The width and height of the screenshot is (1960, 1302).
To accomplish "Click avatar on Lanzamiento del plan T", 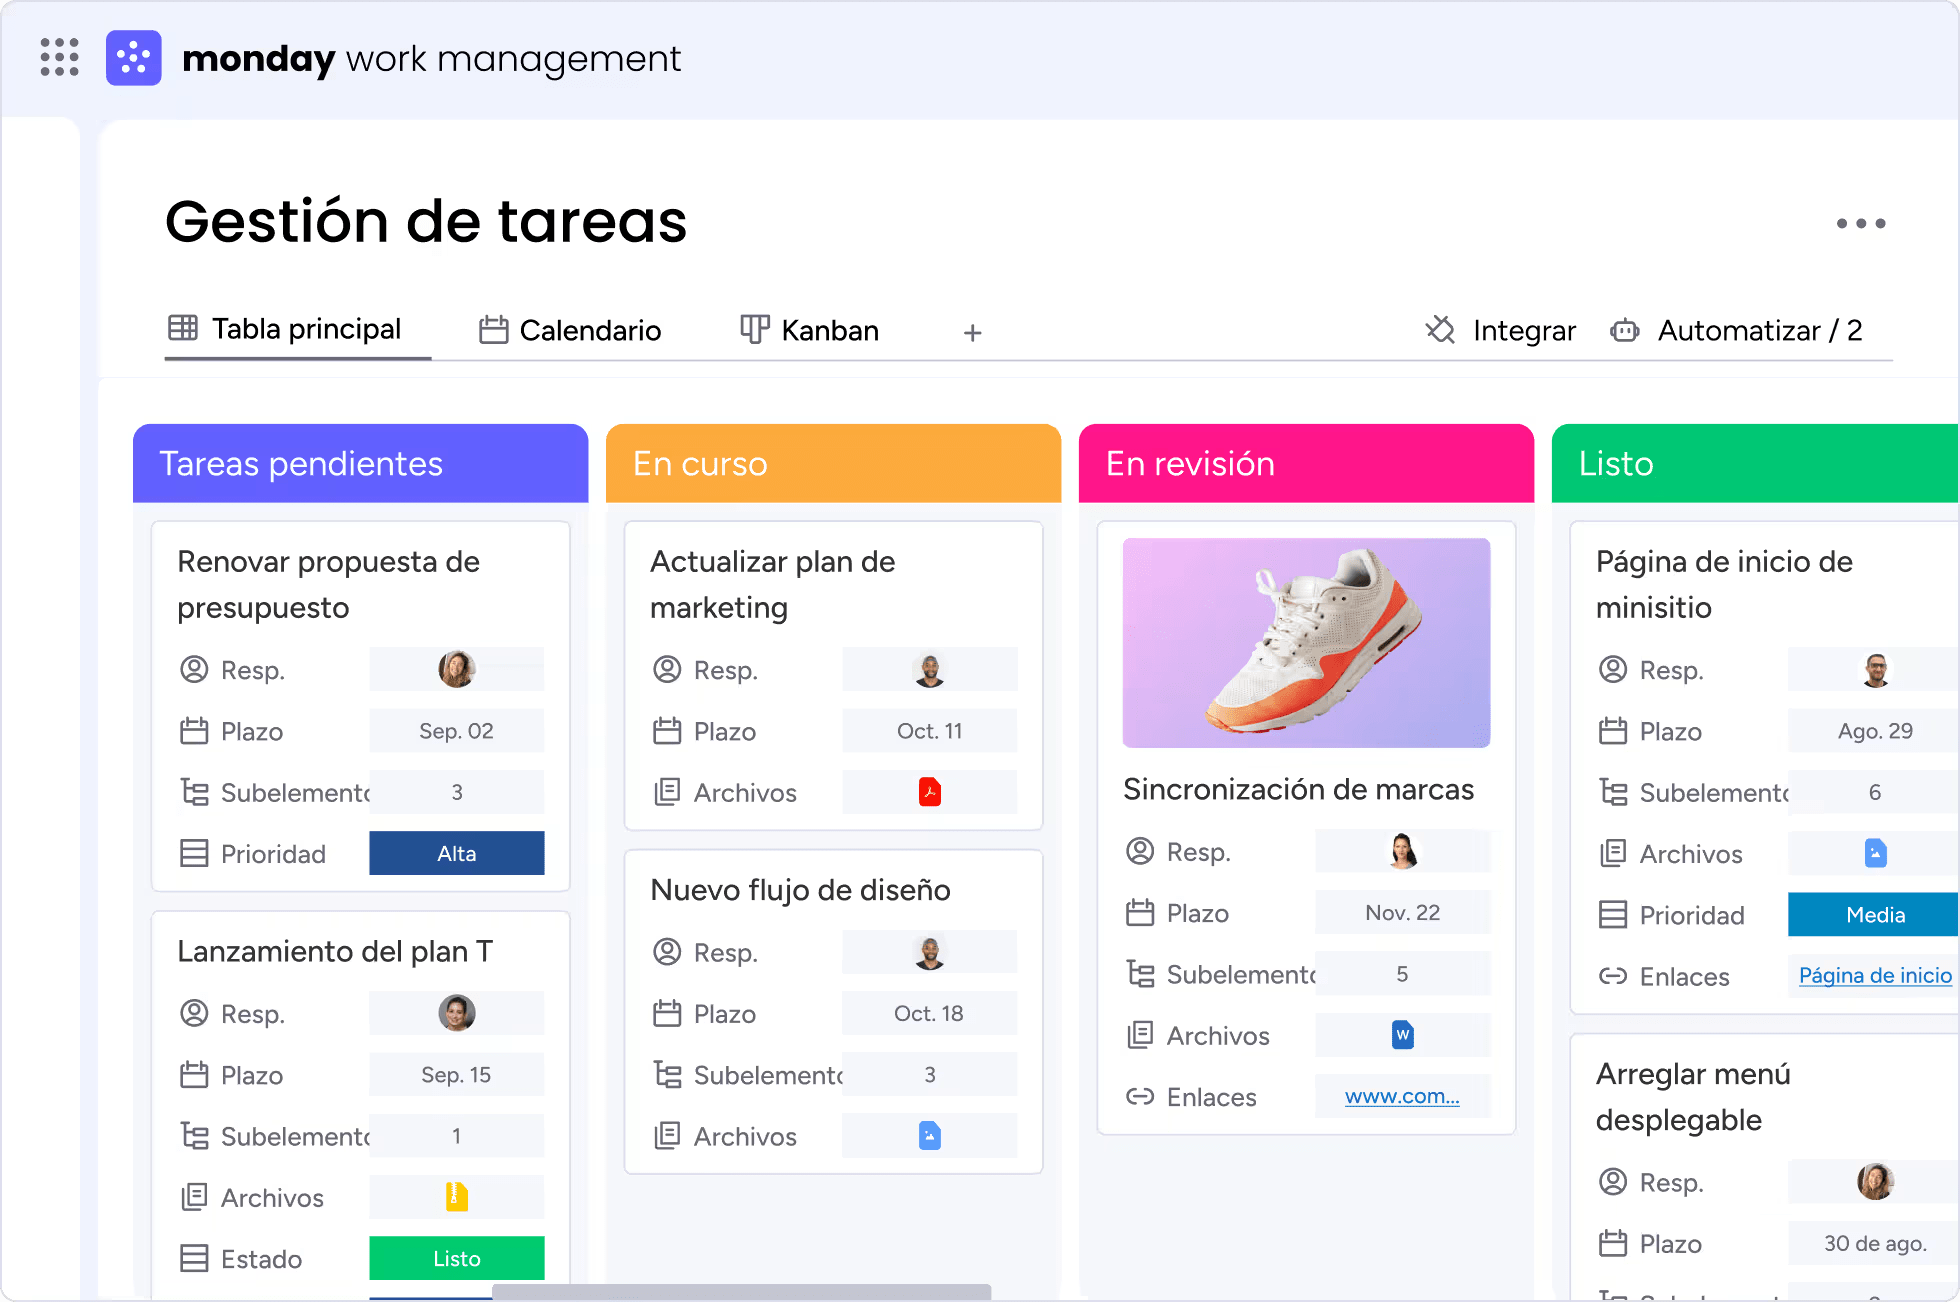I will [x=457, y=1013].
